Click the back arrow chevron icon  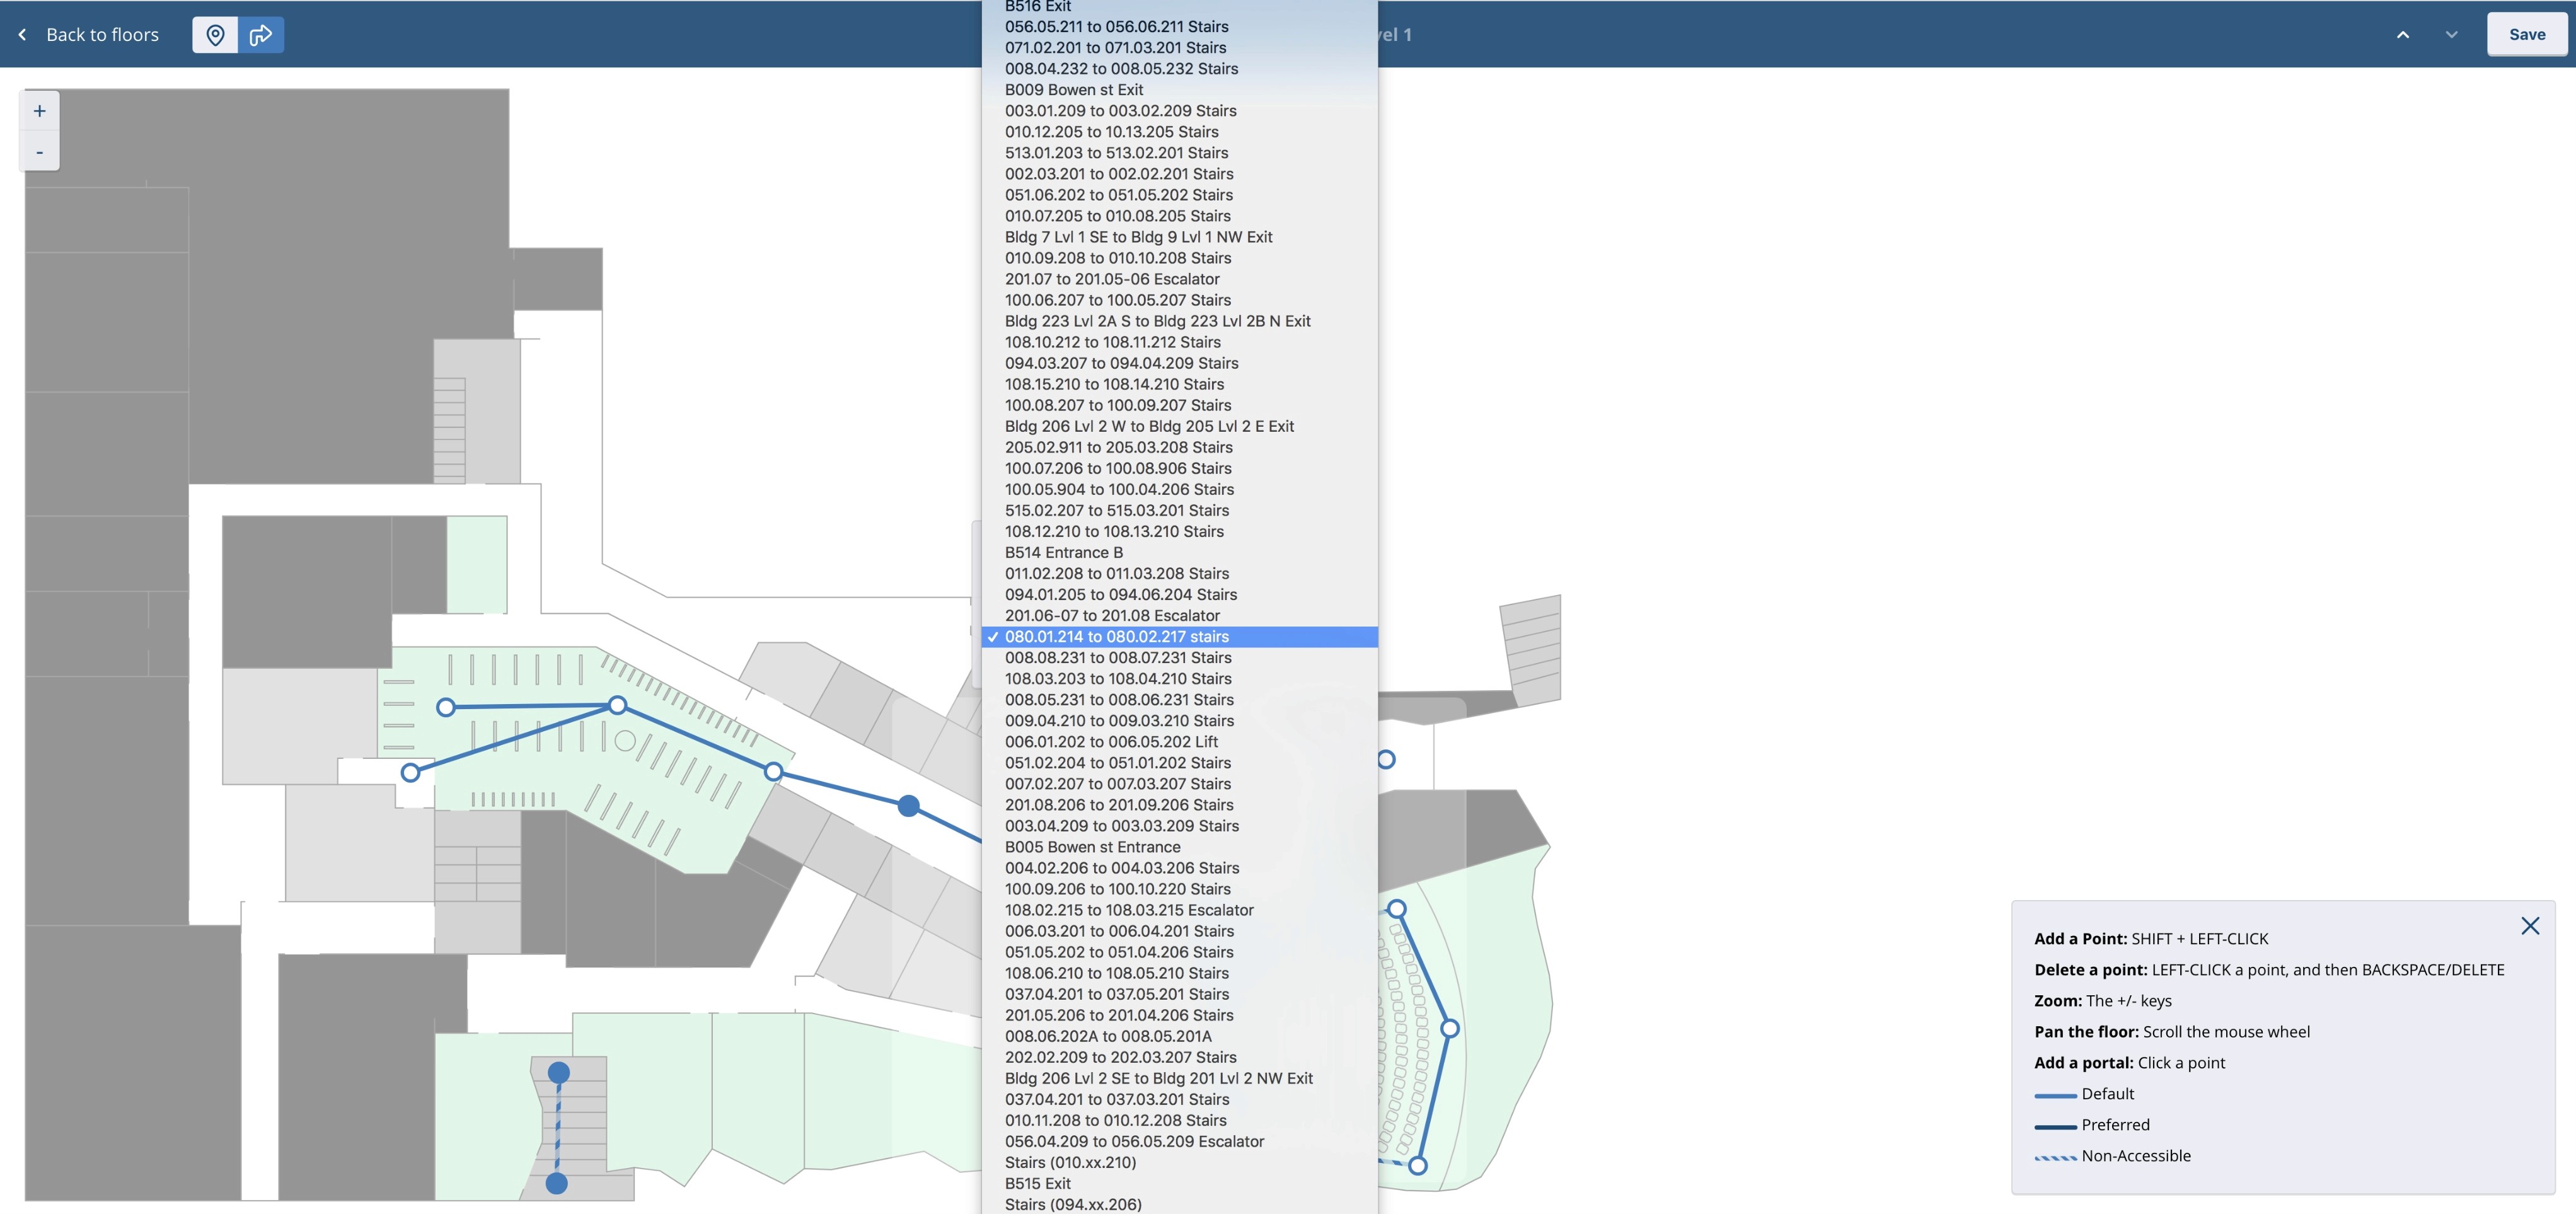(x=23, y=35)
